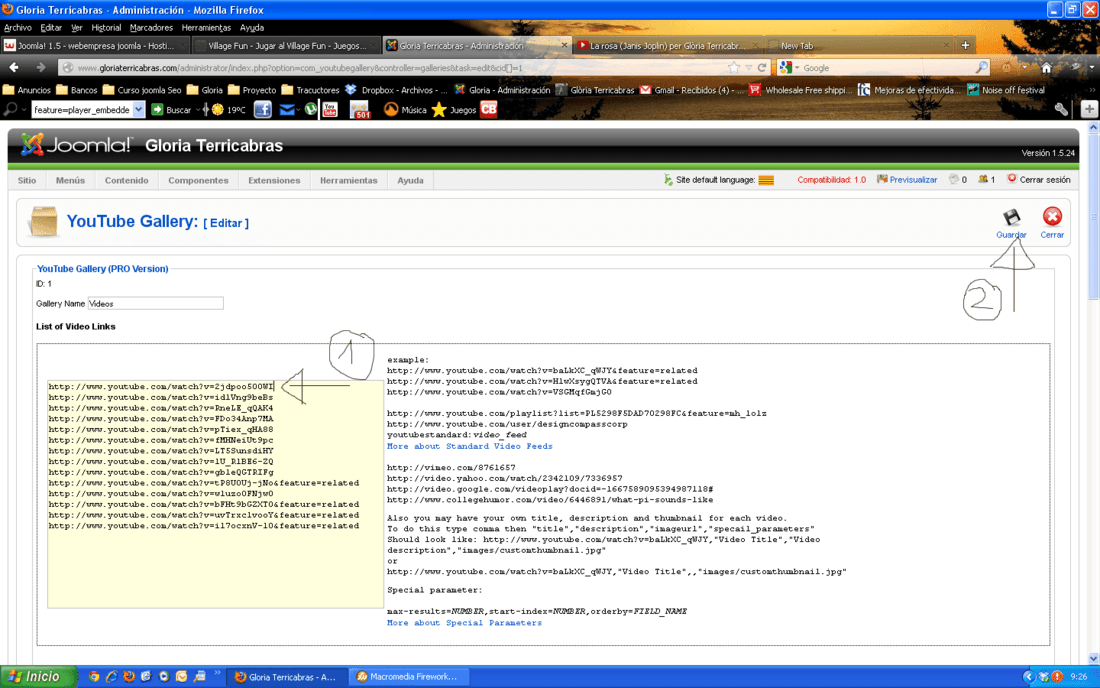Open the Curso joomla Seo bookmark folder
Image resolution: width=1100 pixels, height=688 pixels.
coord(142,90)
